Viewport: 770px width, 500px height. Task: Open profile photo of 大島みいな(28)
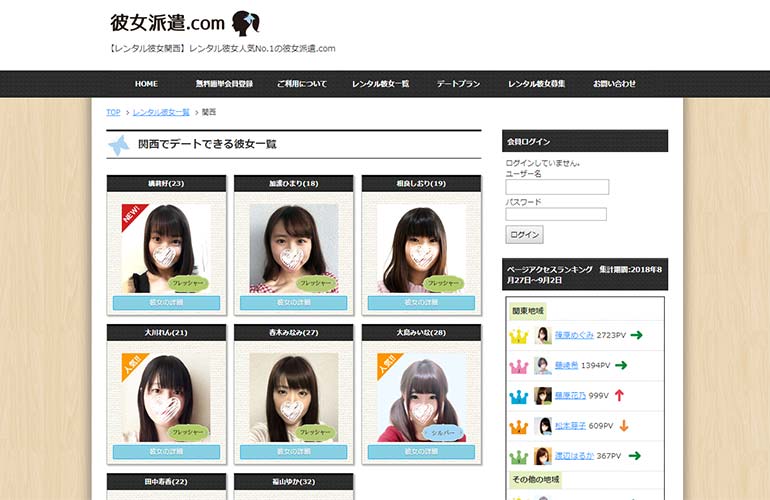[421, 398]
